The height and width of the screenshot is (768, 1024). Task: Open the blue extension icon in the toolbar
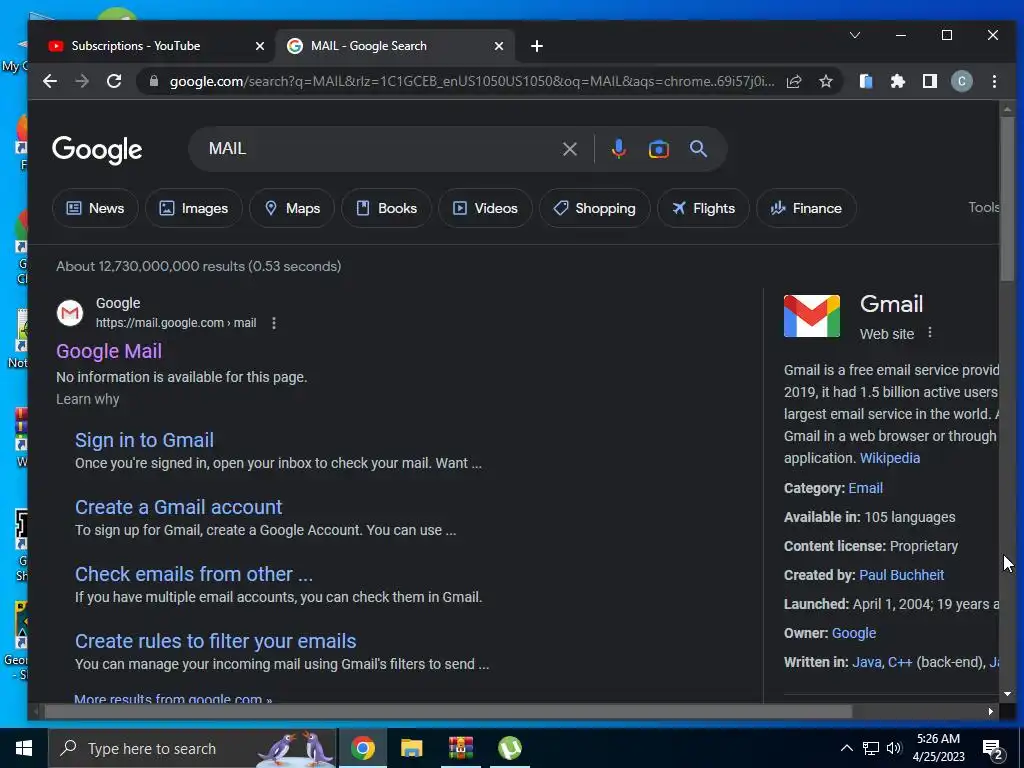[x=866, y=81]
